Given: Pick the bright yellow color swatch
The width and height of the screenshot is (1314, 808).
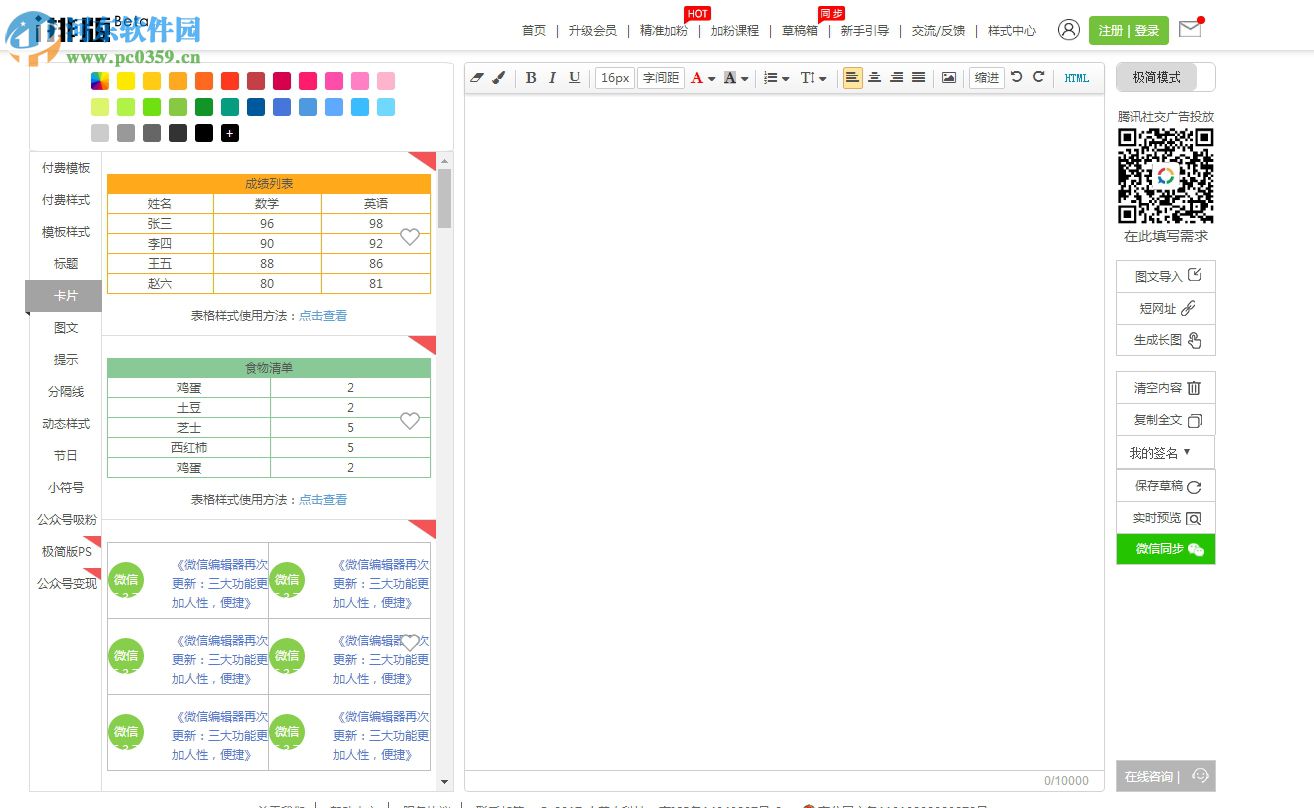Looking at the screenshot, I should (x=126, y=81).
